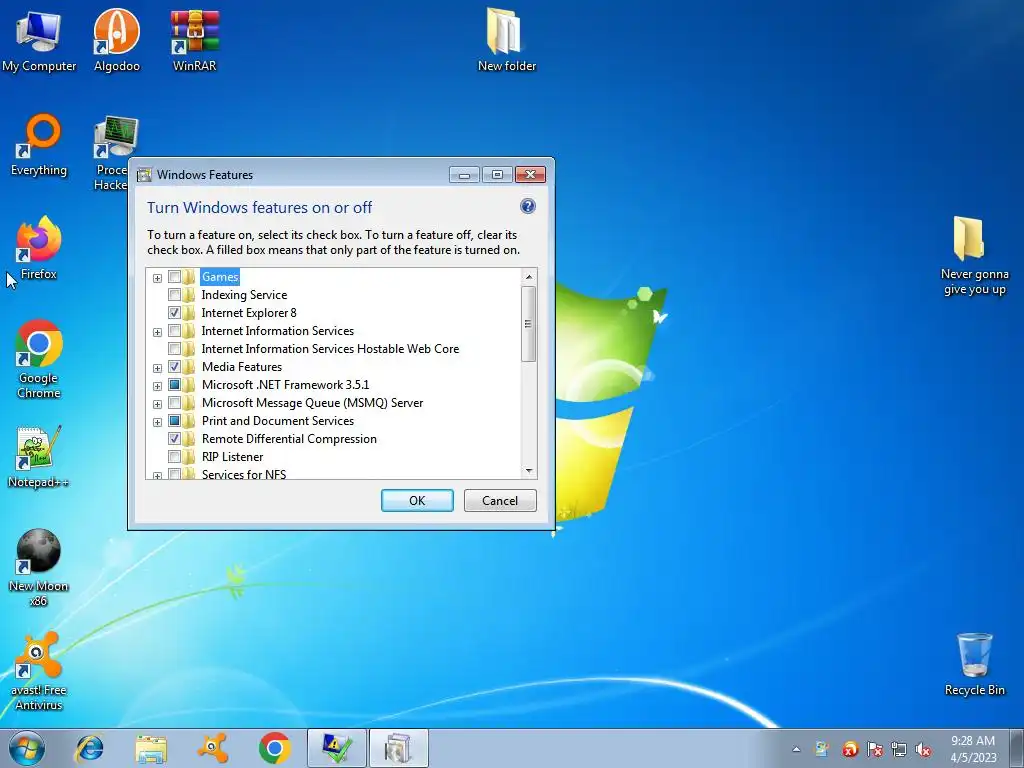Open the avast tray icon
Viewport: 1024px width, 768px height.
[850, 750]
